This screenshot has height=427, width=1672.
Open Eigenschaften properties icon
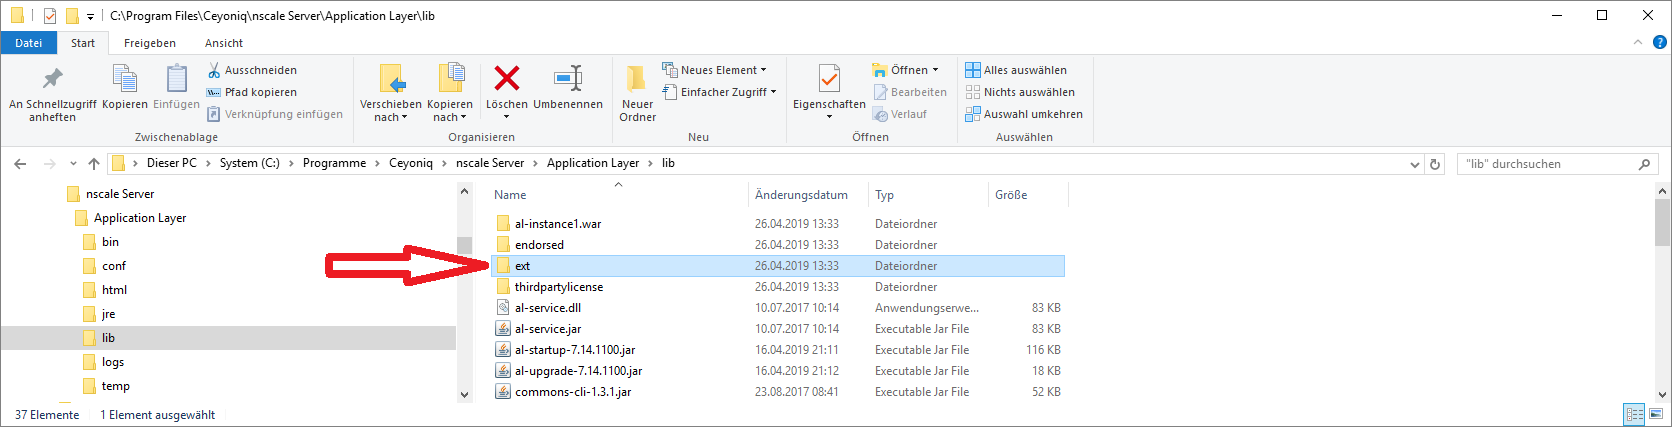[829, 79]
